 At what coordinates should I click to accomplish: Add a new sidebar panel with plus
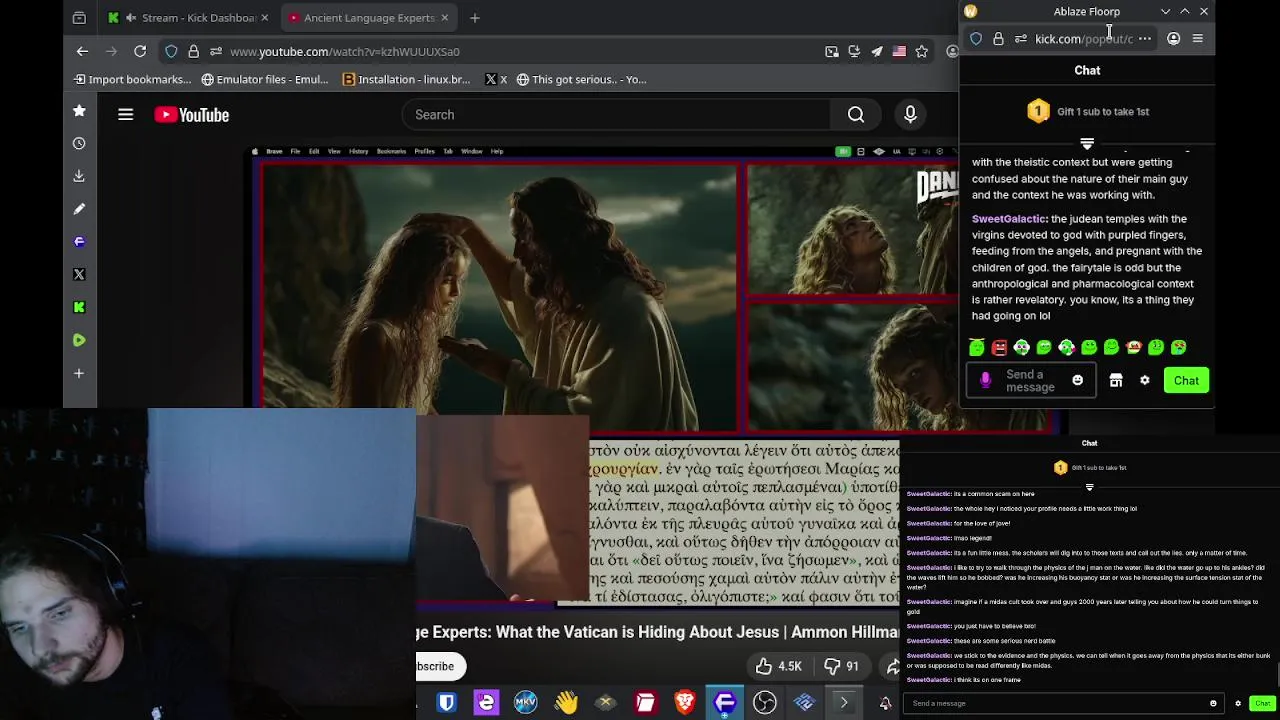[x=79, y=373]
